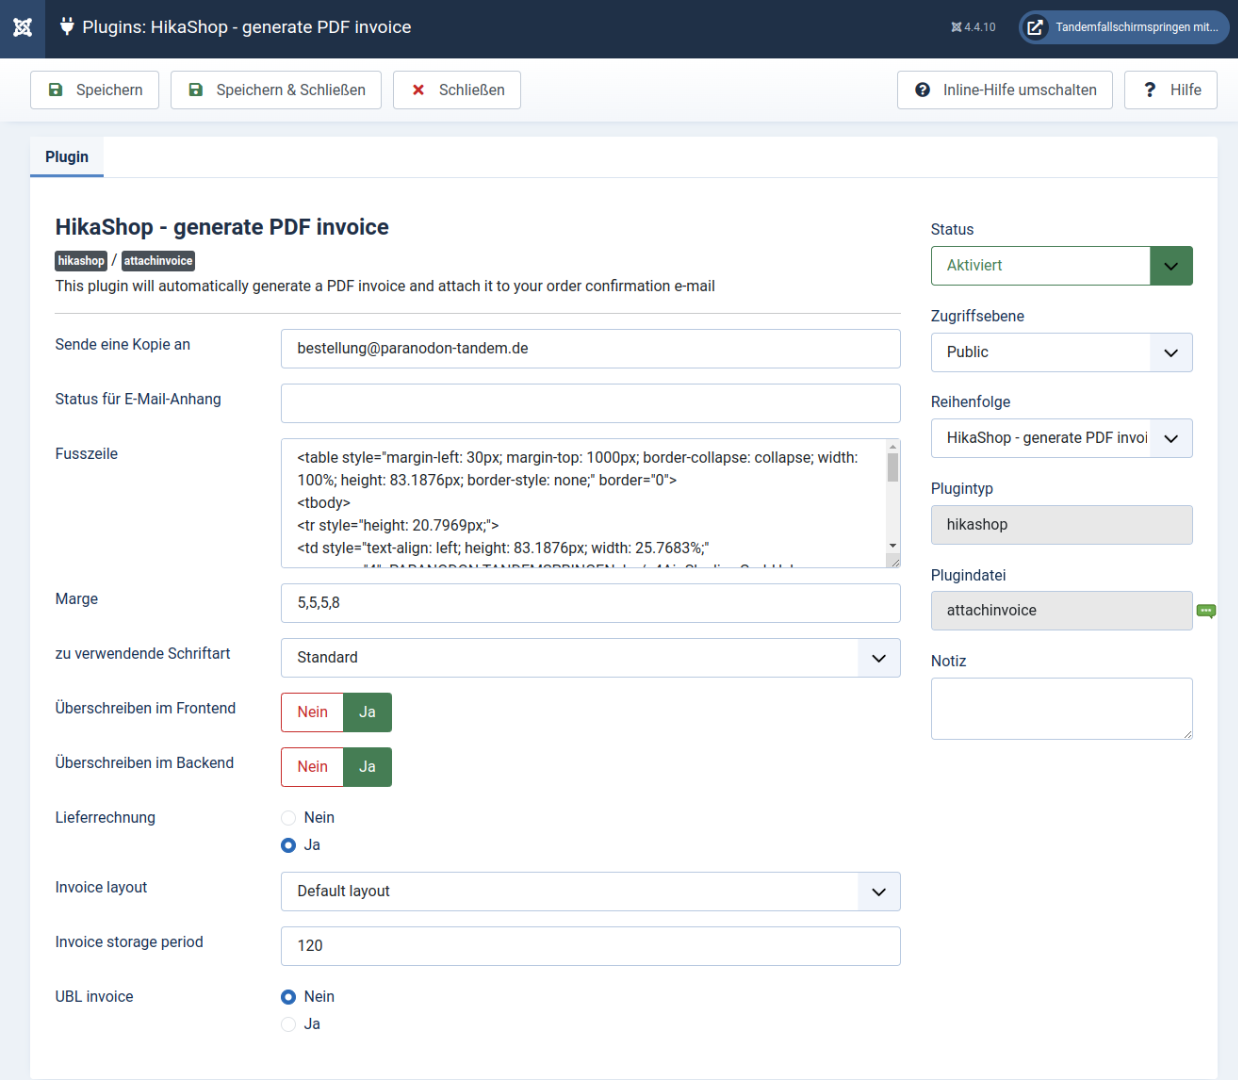1238x1080 pixels.
Task: Click the Notiz textarea
Action: click(1062, 709)
